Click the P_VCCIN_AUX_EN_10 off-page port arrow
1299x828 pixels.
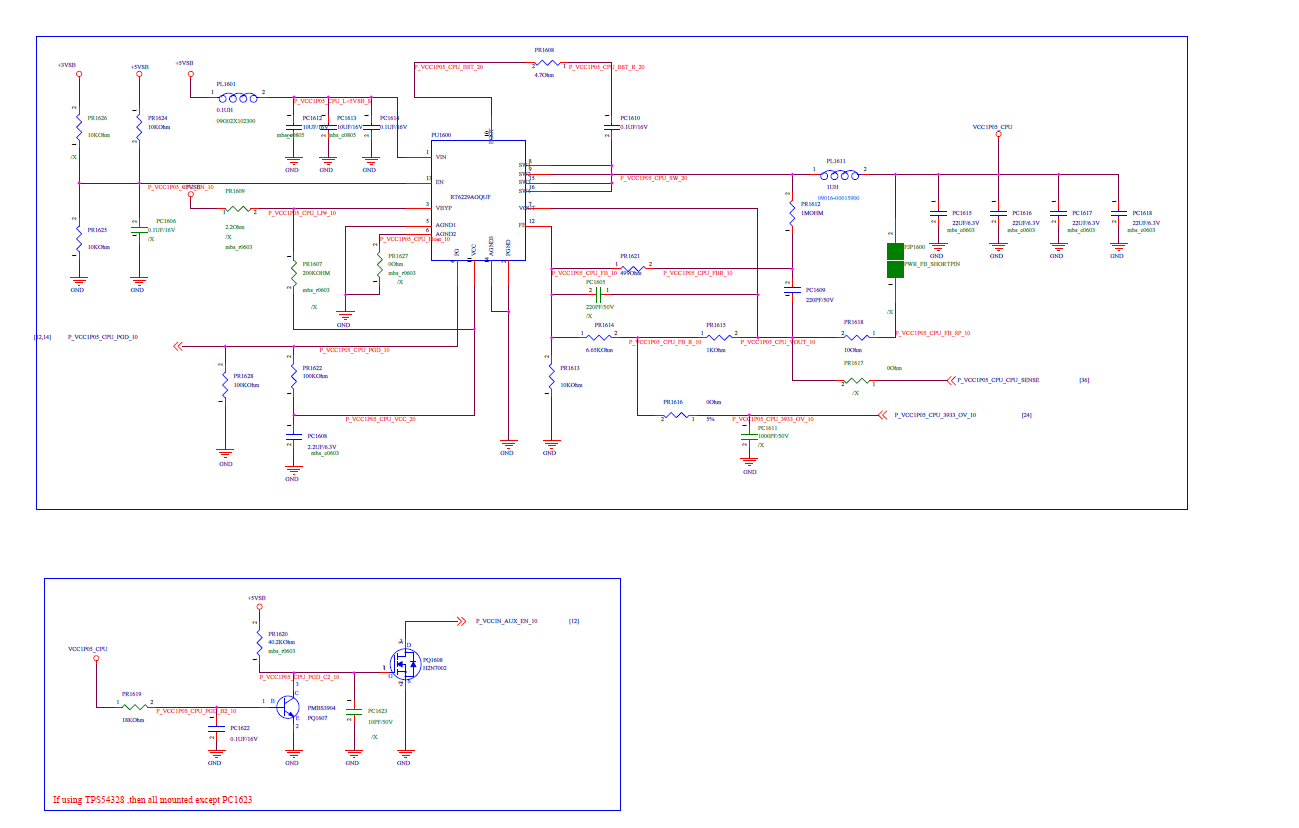click(x=463, y=621)
